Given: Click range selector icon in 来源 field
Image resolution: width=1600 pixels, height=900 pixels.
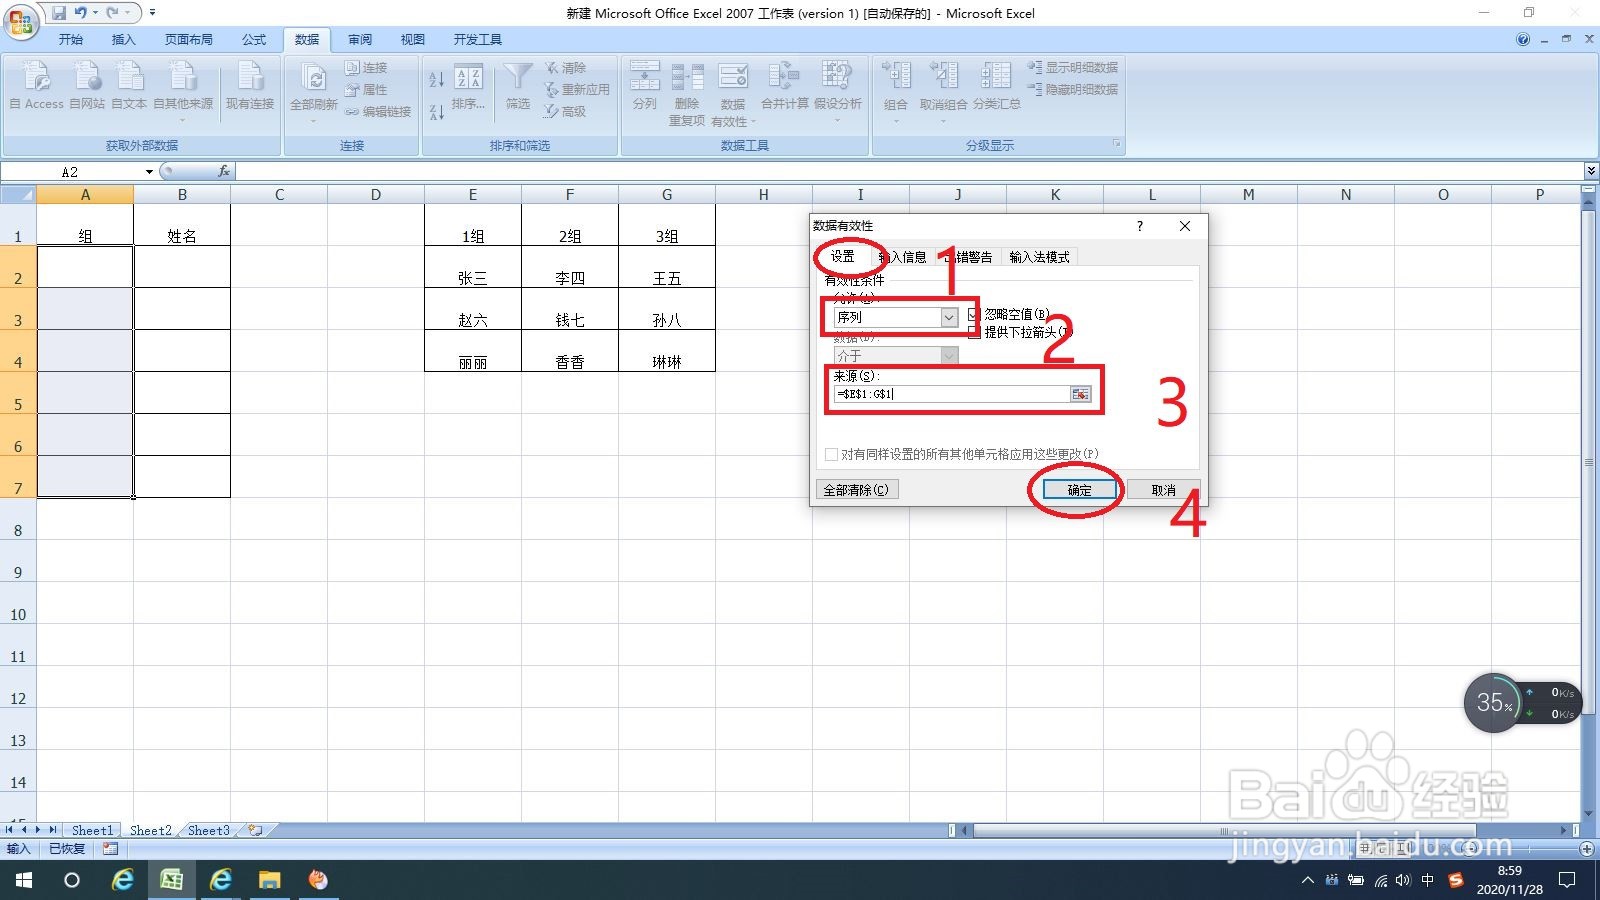Looking at the screenshot, I should tap(1080, 394).
